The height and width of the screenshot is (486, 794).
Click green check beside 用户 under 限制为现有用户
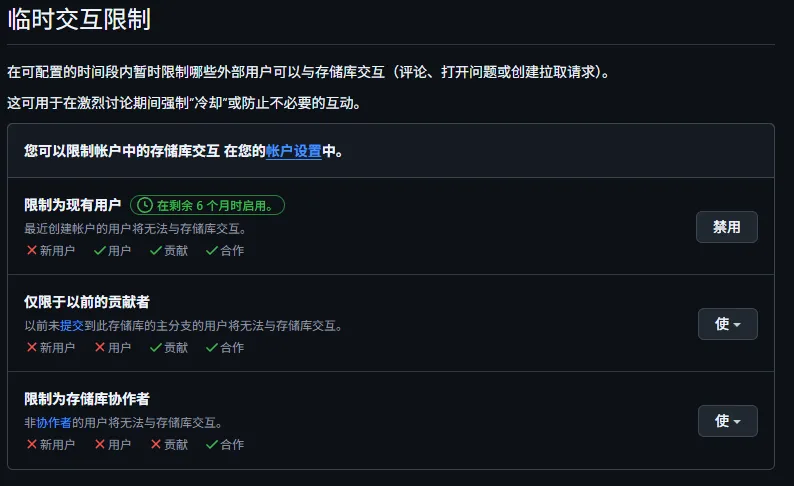click(99, 250)
